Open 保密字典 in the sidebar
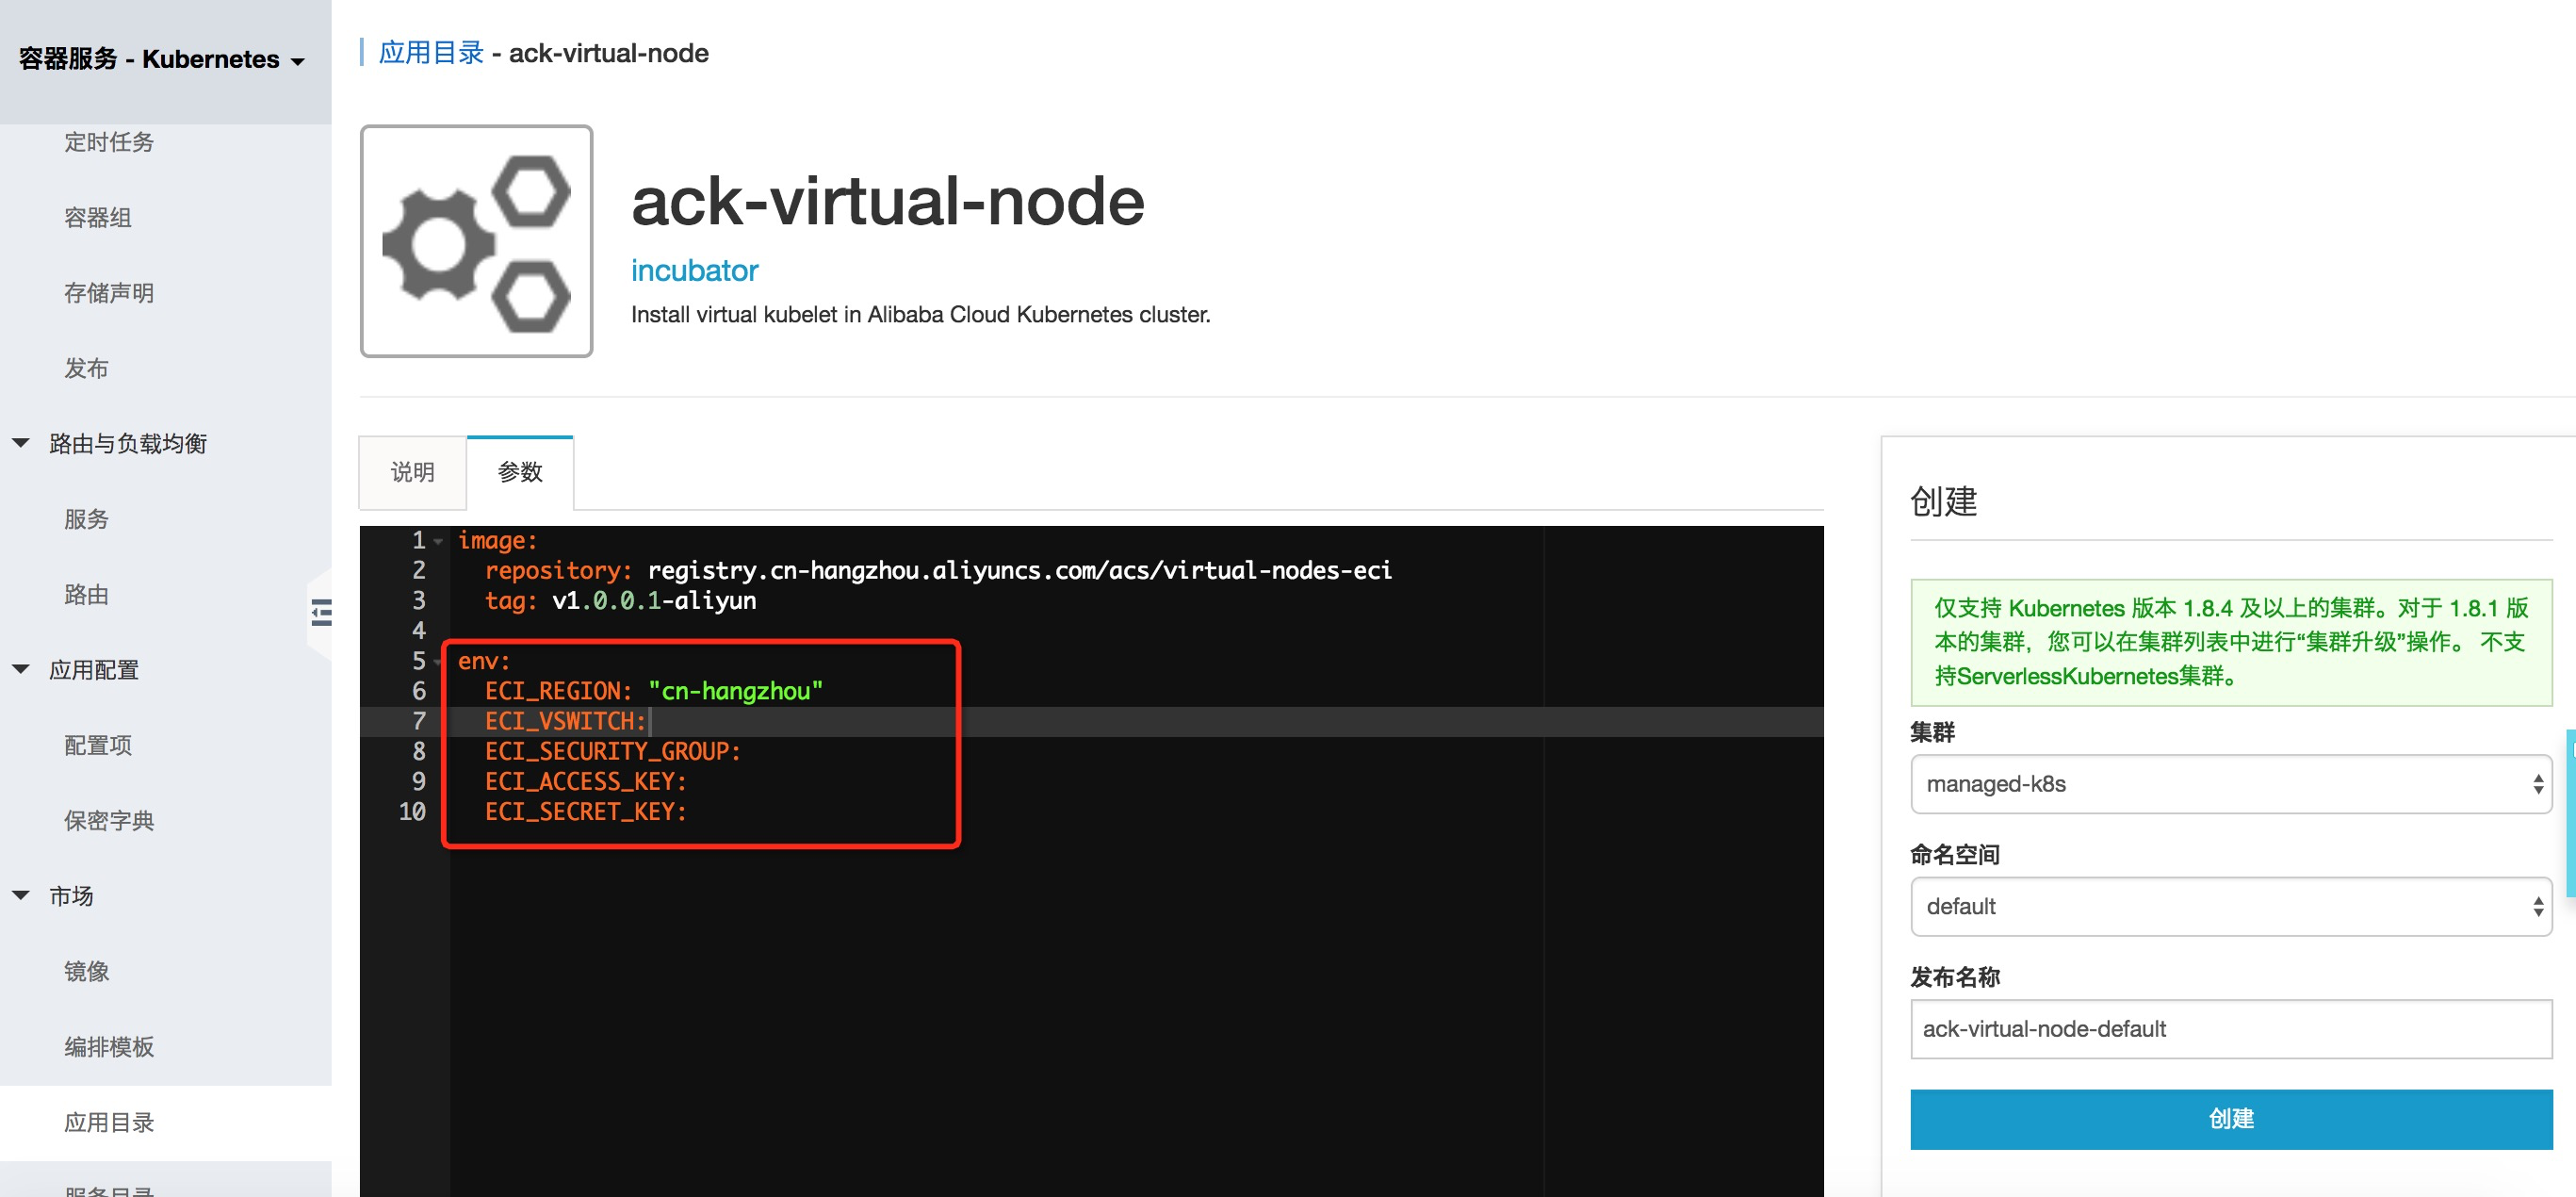The width and height of the screenshot is (2576, 1197). click(109, 820)
